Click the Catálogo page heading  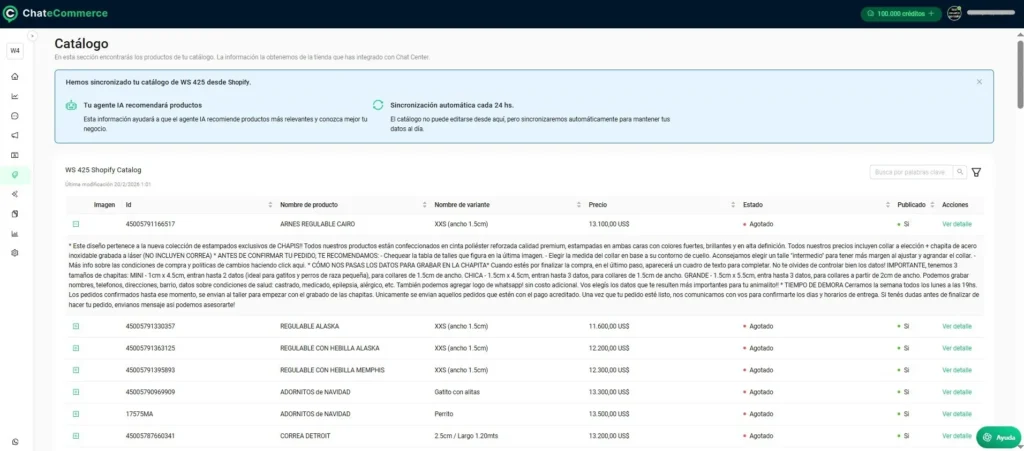[x=82, y=44]
